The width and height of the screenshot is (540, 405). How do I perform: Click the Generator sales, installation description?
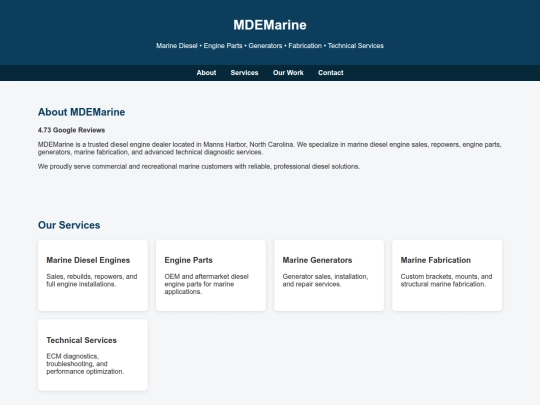325,280
